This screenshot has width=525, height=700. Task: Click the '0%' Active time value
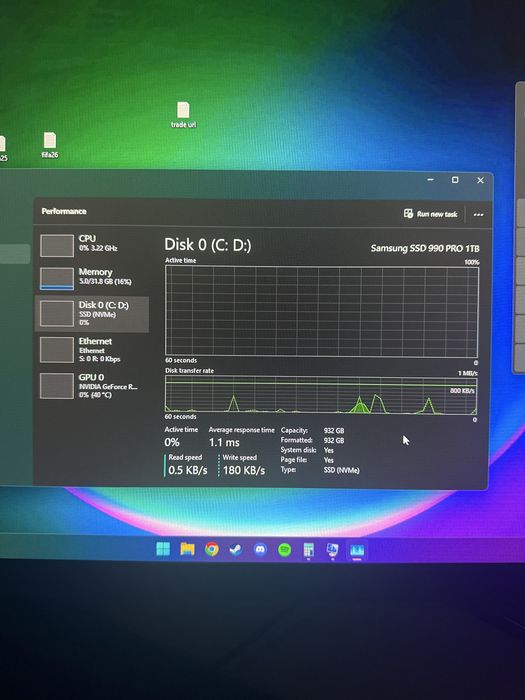click(x=172, y=442)
